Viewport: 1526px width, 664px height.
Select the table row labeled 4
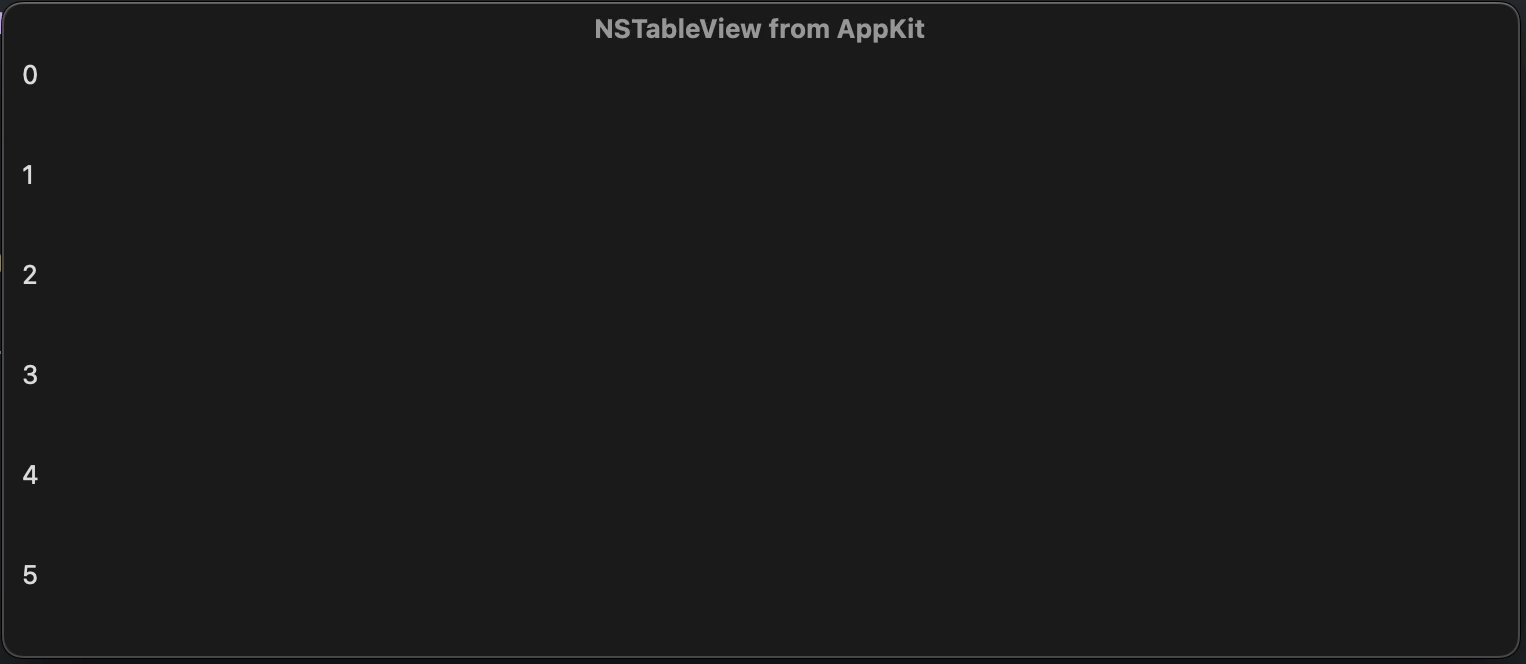point(762,475)
